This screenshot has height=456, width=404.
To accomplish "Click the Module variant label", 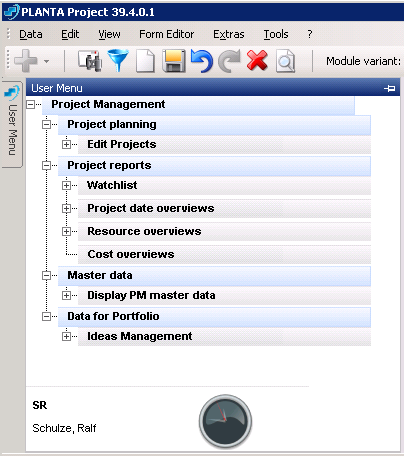I will (363, 61).
